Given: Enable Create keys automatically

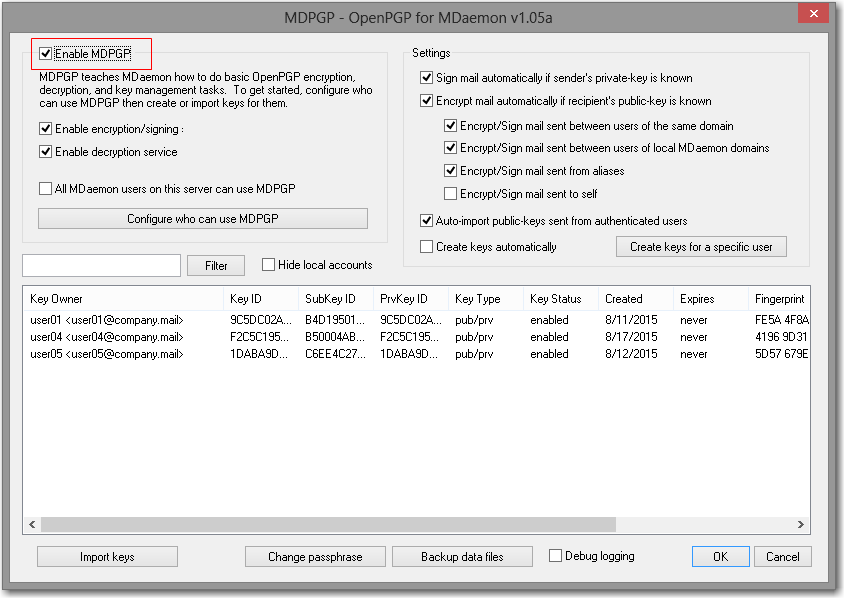Looking at the screenshot, I should coord(427,246).
